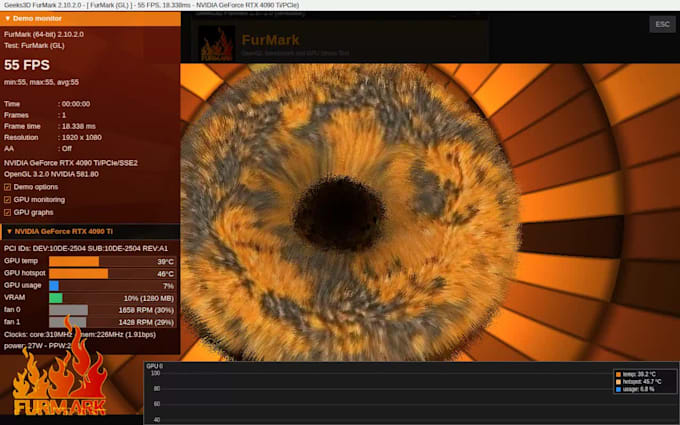The height and width of the screenshot is (425, 680).
Task: Click the GPU usage blue bar
Action: point(54,285)
